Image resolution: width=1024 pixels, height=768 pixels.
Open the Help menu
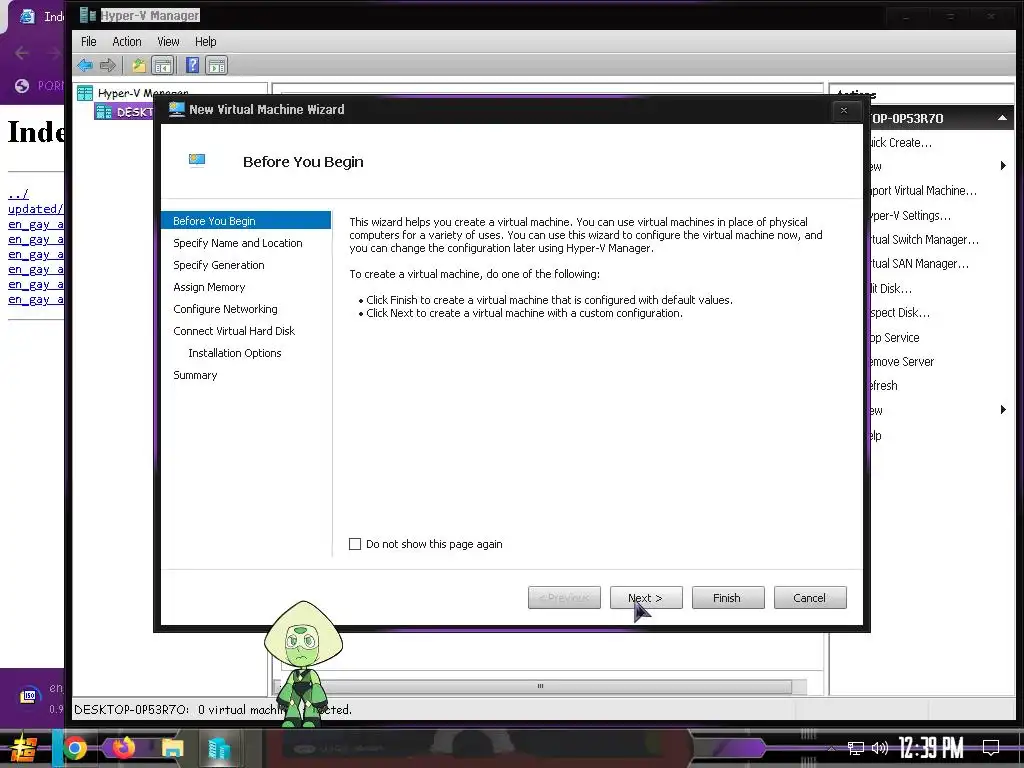click(206, 42)
